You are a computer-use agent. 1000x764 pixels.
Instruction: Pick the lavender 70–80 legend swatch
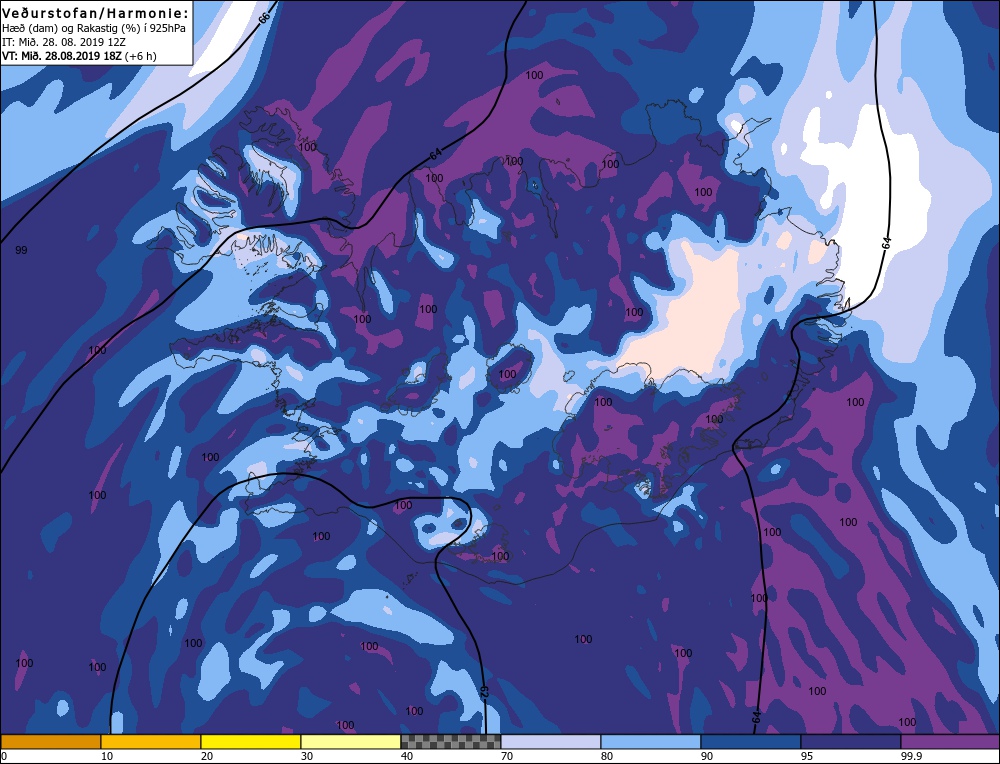click(x=551, y=741)
